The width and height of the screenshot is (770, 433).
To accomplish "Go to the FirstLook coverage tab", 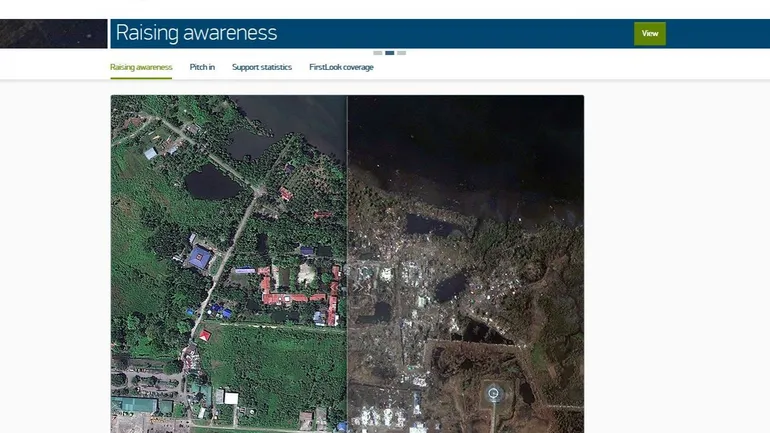I will point(341,67).
